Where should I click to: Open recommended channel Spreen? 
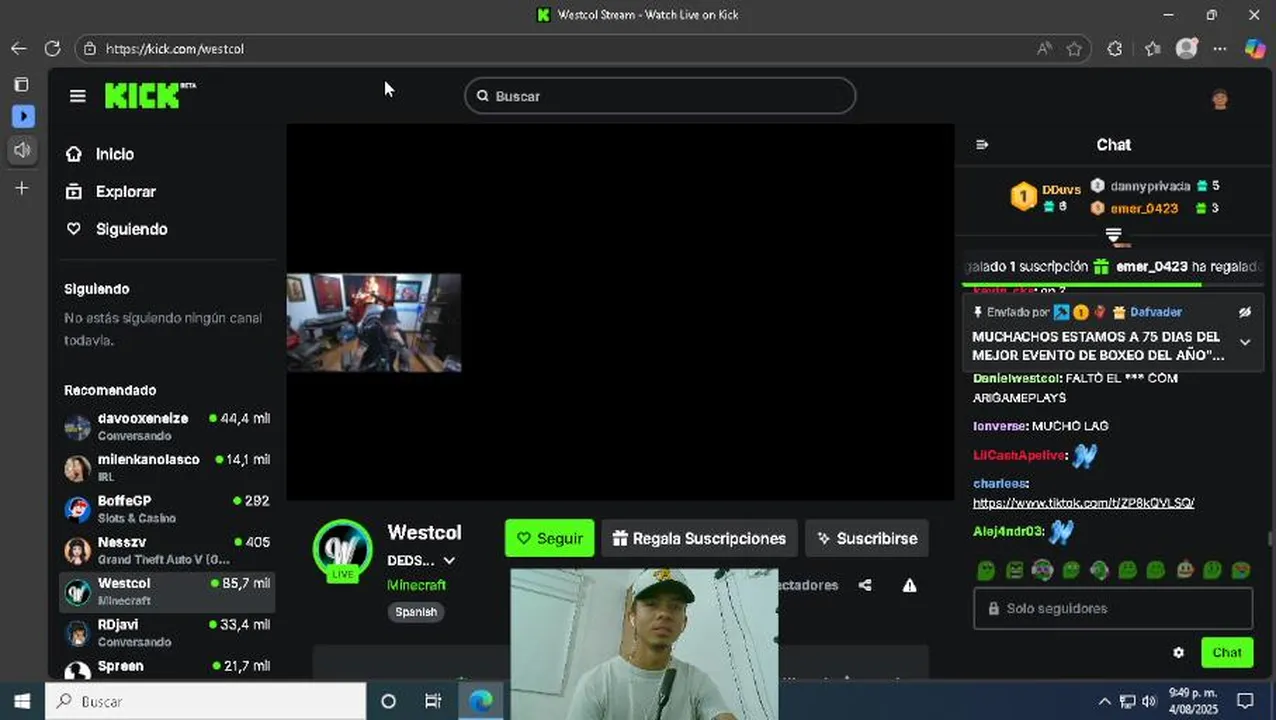(167, 668)
